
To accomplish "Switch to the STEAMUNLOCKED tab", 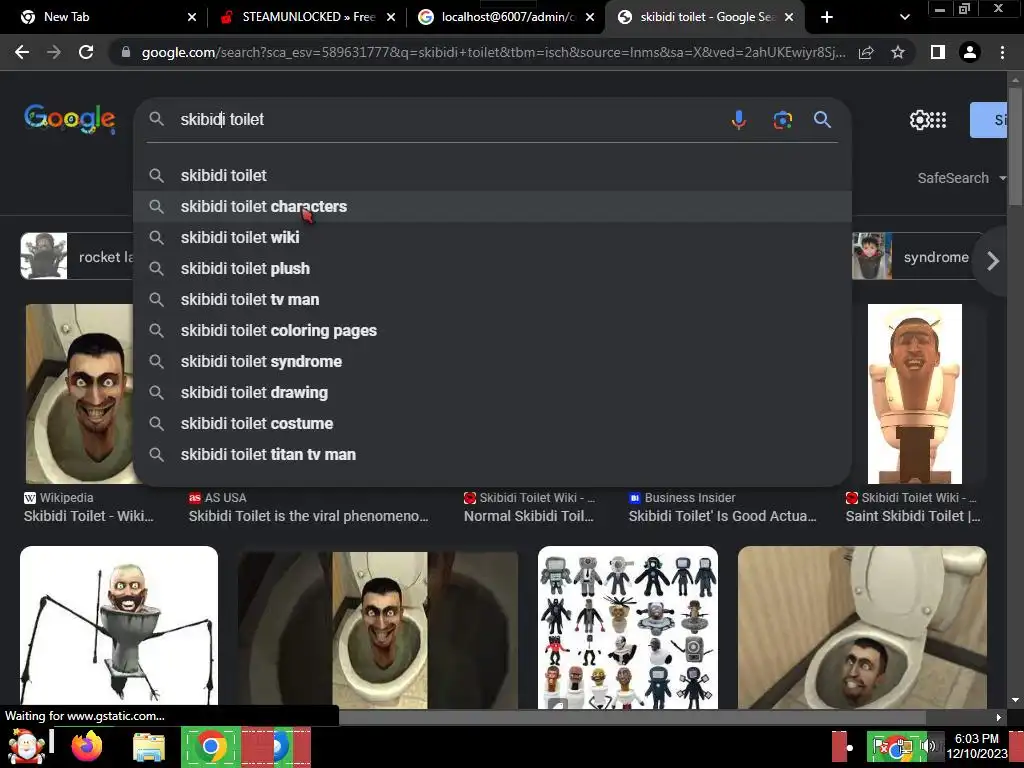I will [307, 17].
